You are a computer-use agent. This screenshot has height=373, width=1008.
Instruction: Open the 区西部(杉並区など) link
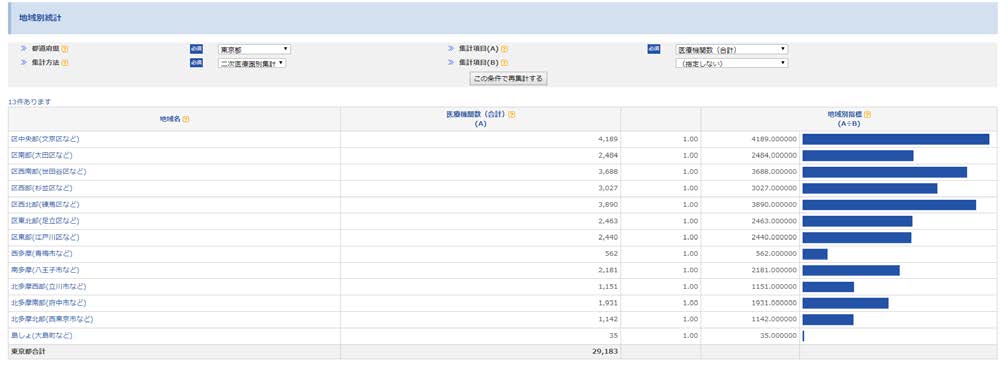click(x=42, y=188)
